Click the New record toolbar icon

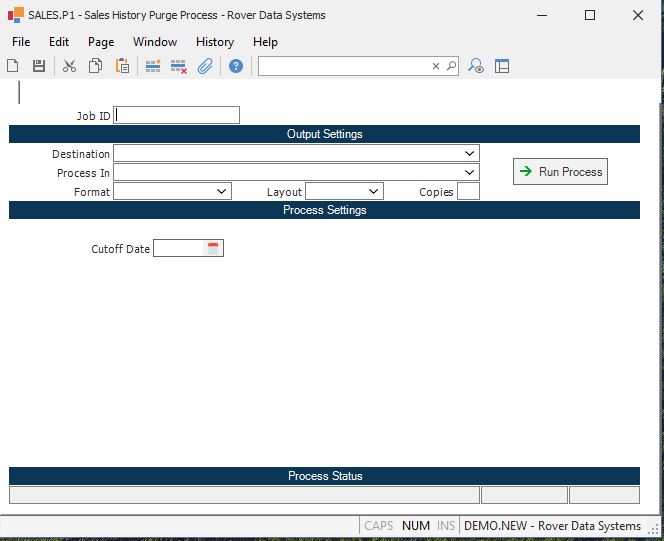(x=13, y=66)
